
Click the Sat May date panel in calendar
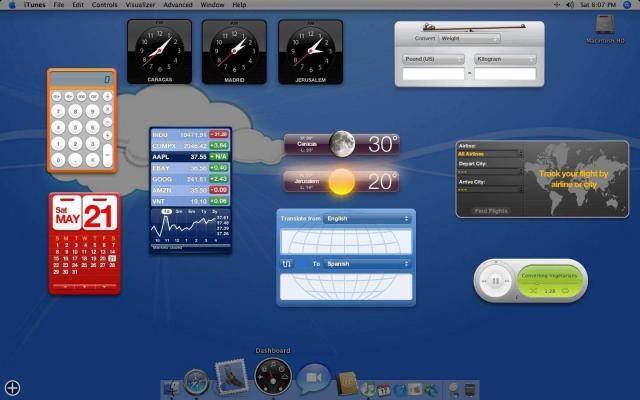(67, 213)
